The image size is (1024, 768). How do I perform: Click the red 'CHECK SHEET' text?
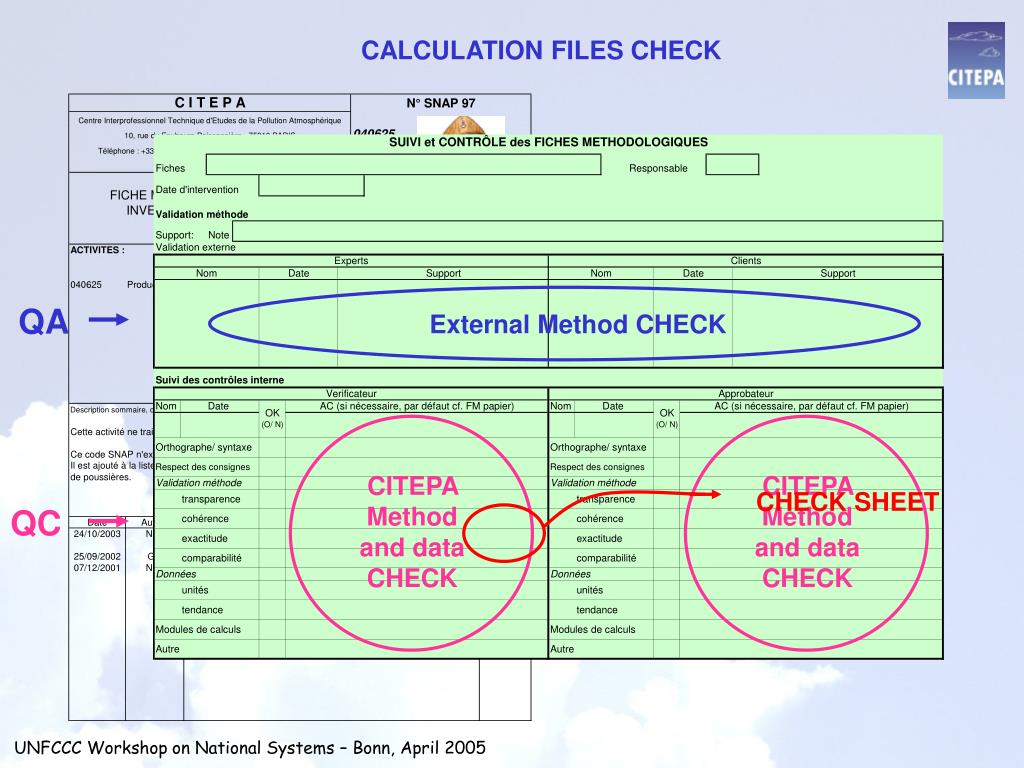point(847,502)
